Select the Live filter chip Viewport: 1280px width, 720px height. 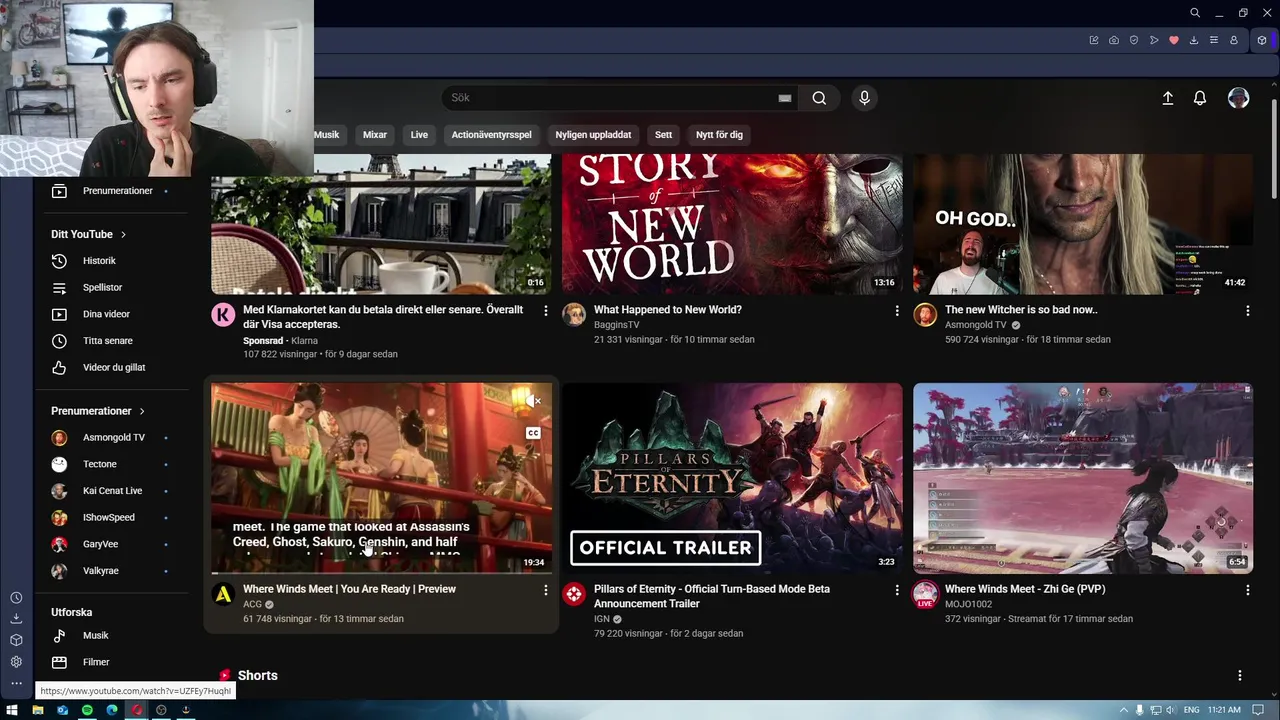coord(419,135)
